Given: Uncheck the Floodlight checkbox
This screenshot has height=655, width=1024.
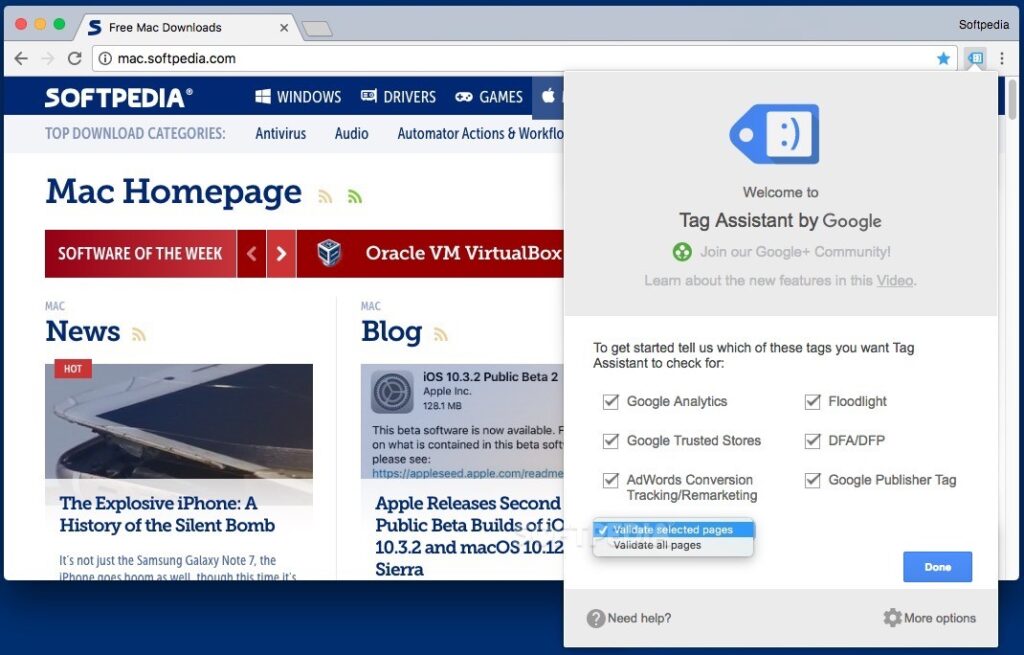Looking at the screenshot, I should pos(812,401).
